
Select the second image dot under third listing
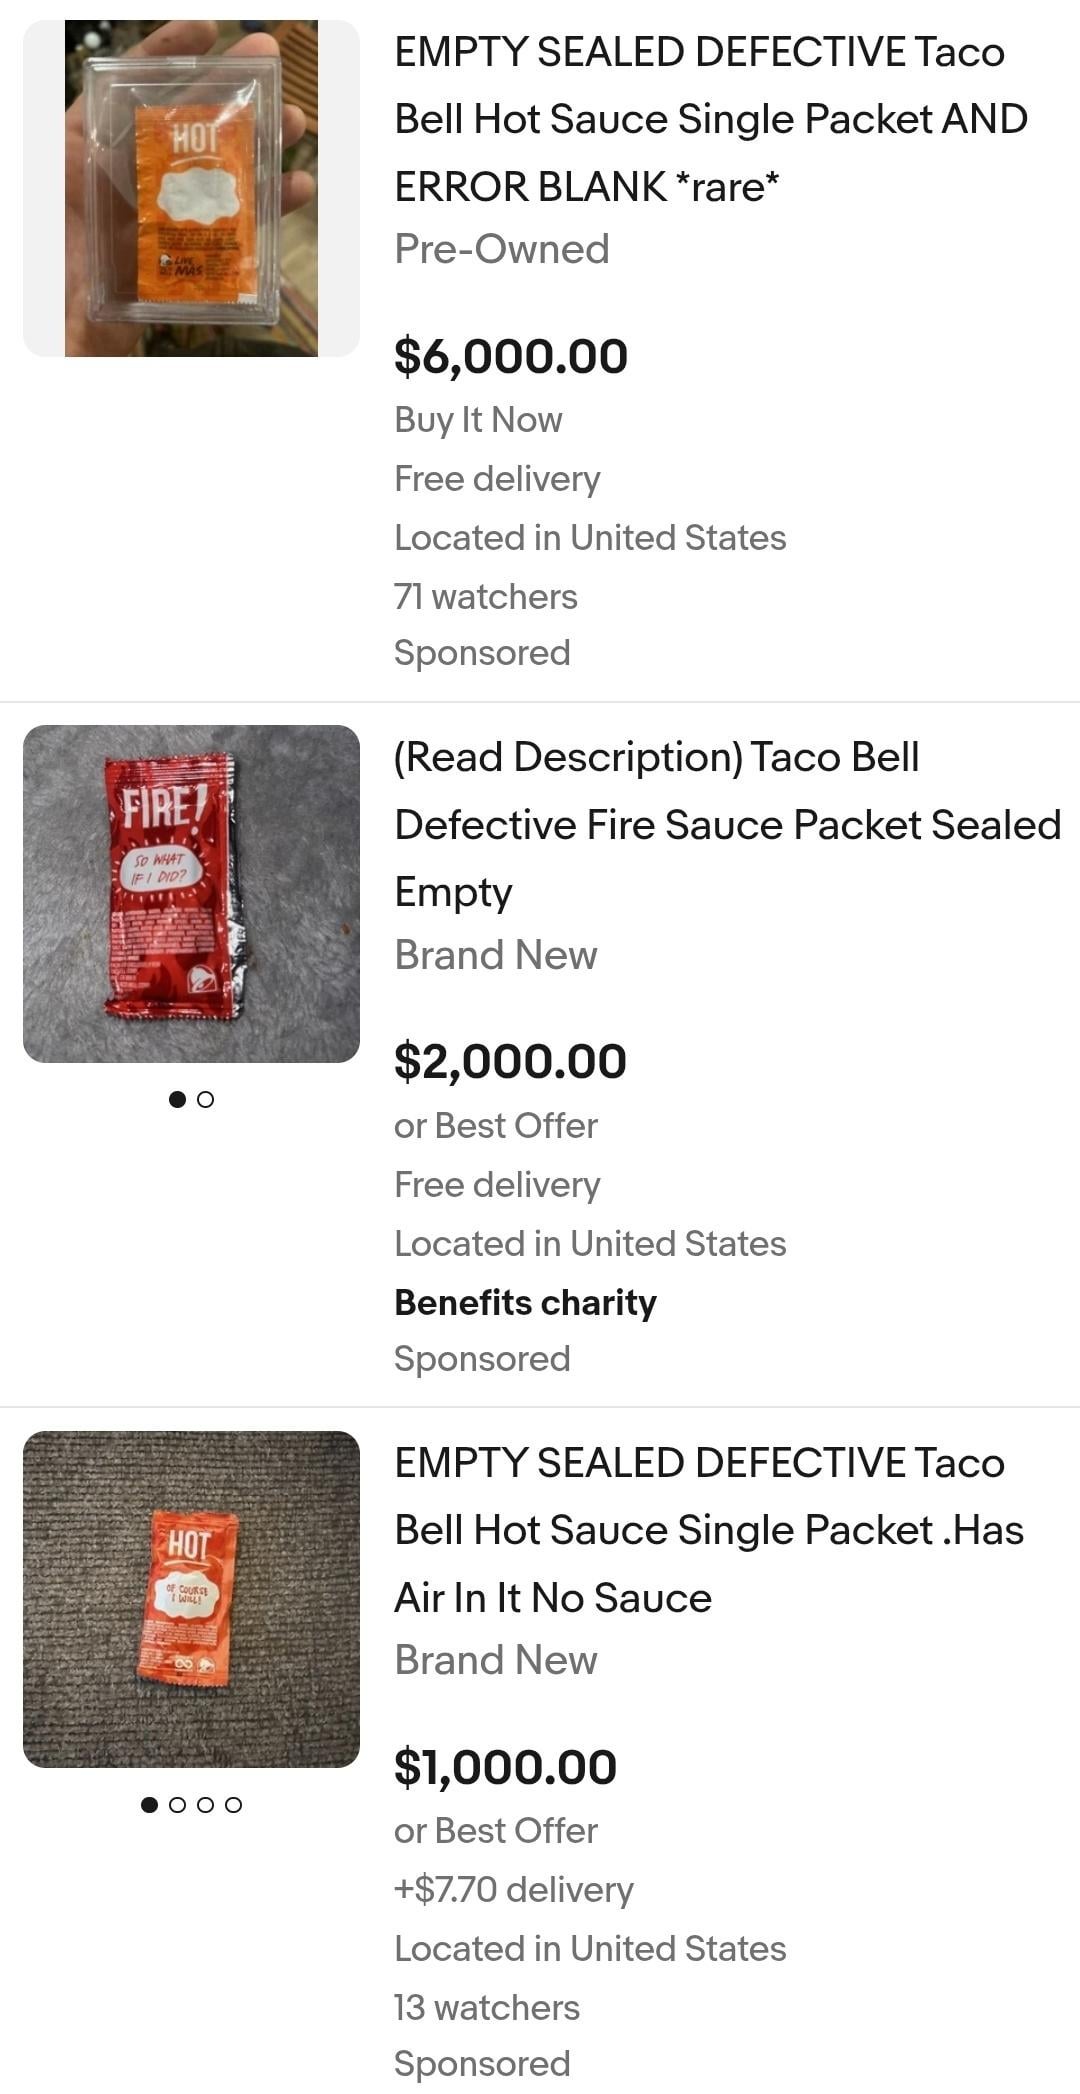point(178,1805)
